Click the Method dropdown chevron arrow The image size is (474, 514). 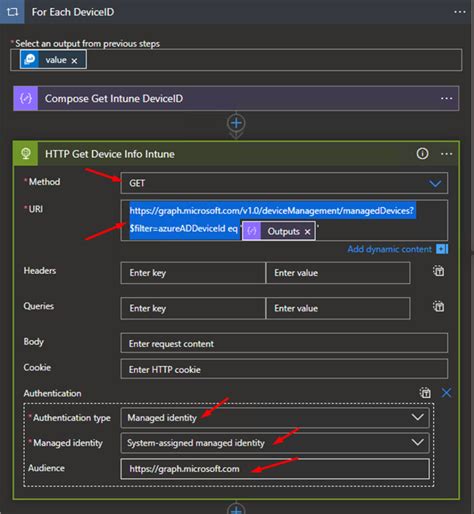[435, 183]
